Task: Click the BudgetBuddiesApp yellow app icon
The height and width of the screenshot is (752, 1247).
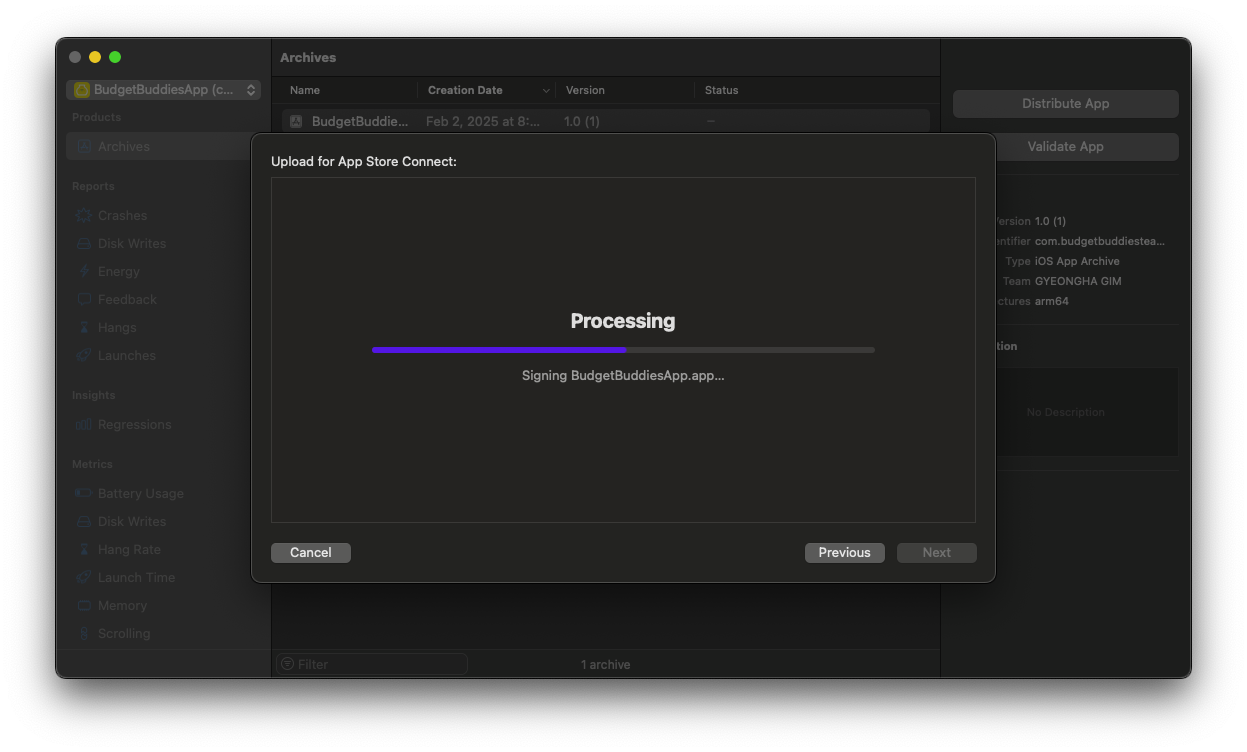Action: (x=82, y=90)
